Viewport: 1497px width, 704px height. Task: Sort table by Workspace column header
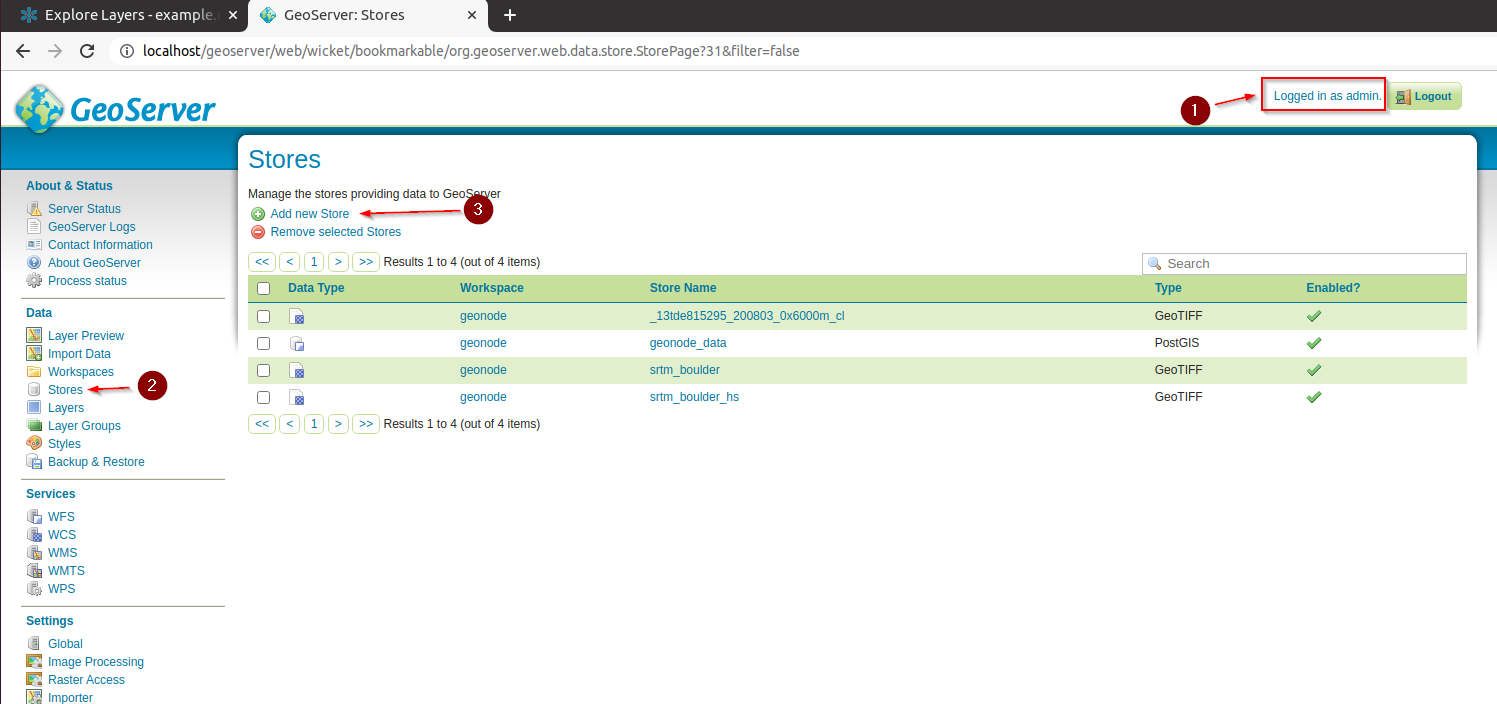pyautogui.click(x=492, y=288)
